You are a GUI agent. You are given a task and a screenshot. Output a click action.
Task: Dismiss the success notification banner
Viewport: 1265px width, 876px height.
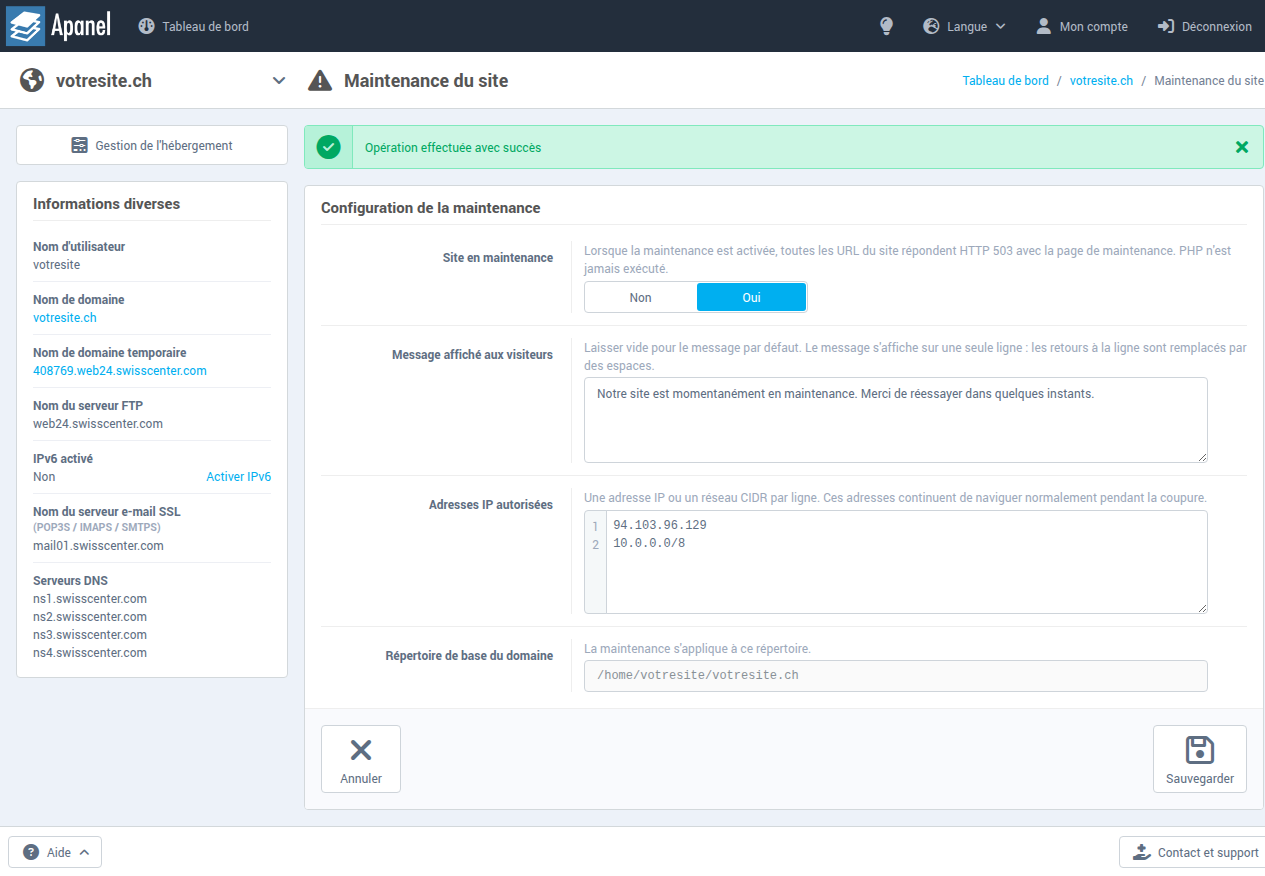pyautogui.click(x=1242, y=147)
